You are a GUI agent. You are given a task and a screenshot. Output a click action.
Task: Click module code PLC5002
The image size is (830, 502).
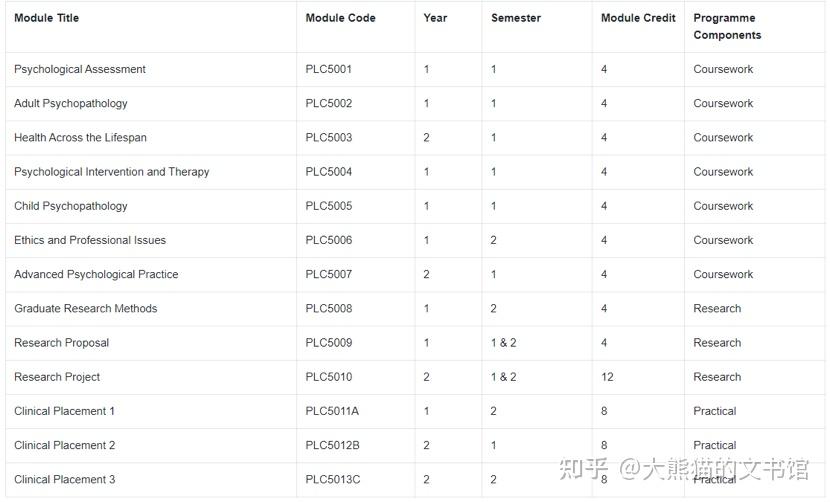pos(329,103)
